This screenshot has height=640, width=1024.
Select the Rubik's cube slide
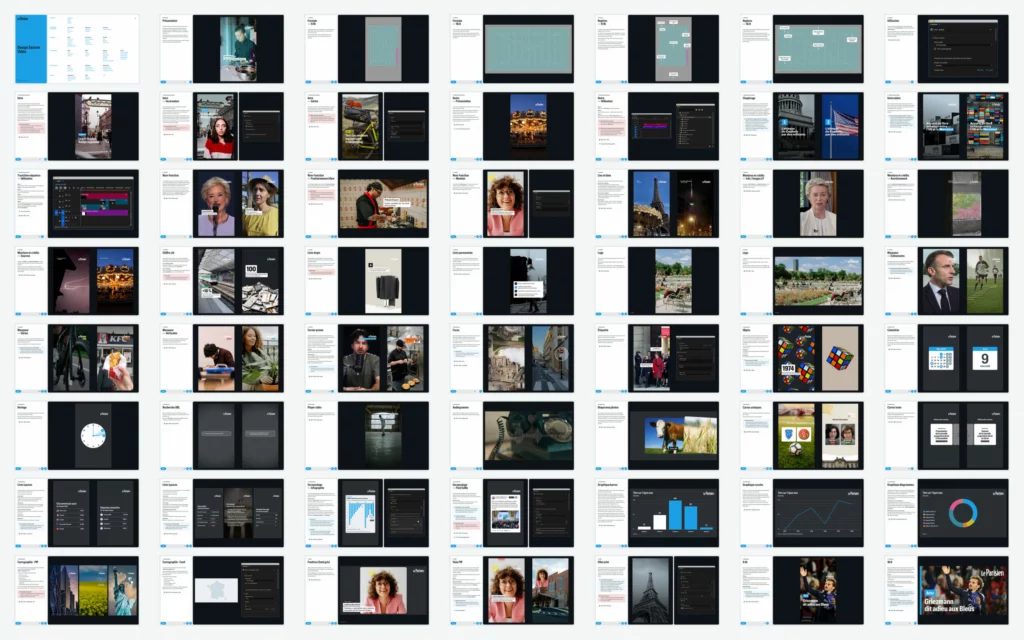[x=802, y=357]
